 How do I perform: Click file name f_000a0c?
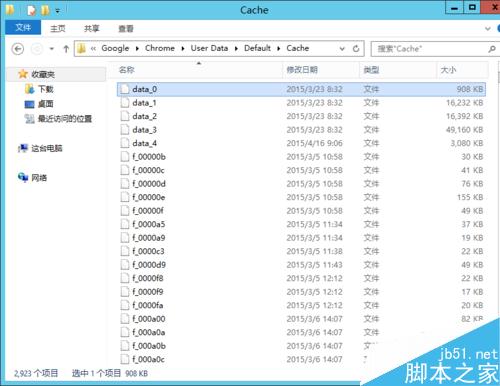click(148, 359)
